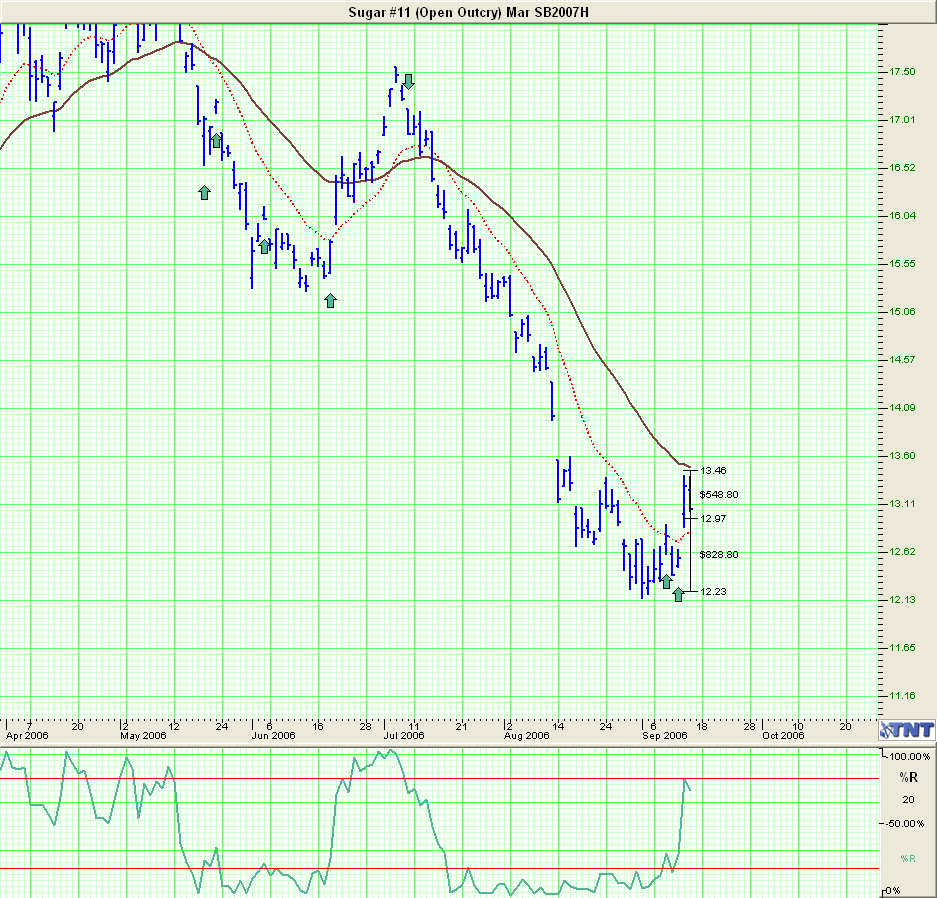
Task: Click the $828.80 value label
Action: click(719, 554)
